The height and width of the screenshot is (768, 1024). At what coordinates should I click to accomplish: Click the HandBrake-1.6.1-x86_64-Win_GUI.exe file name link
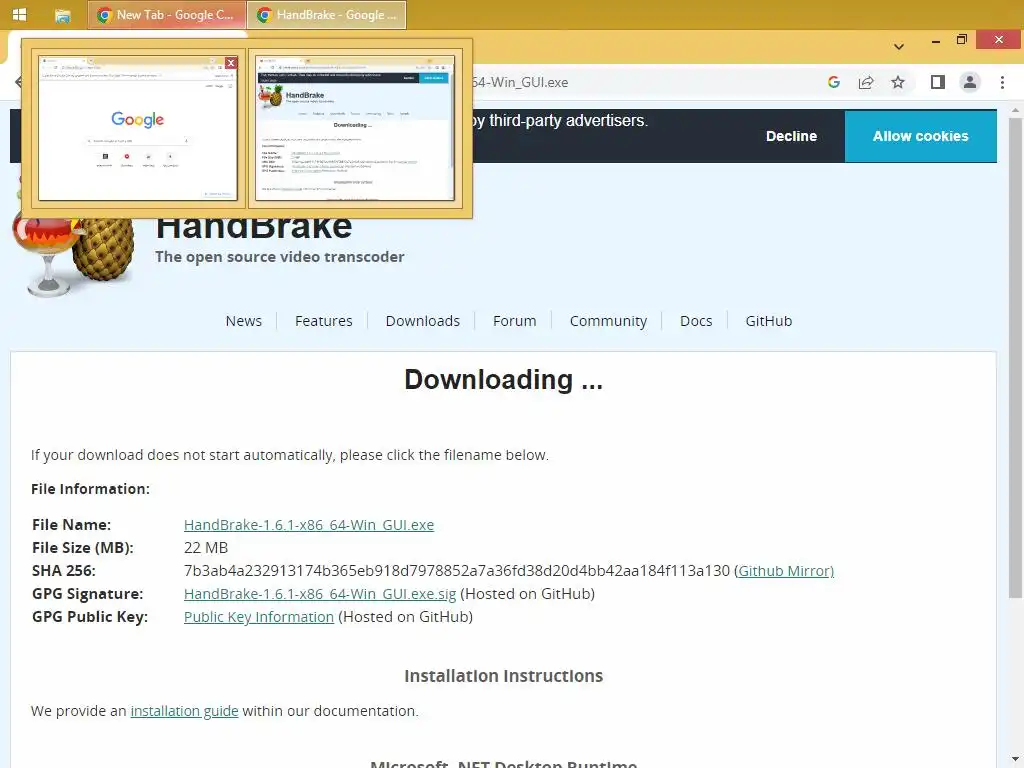coord(309,525)
